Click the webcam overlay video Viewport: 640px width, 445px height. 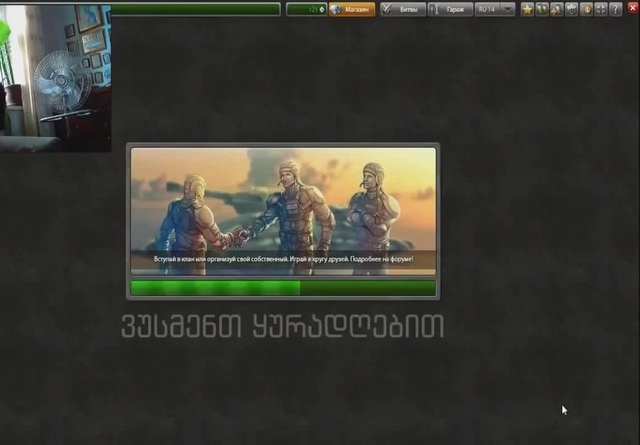click(x=56, y=78)
